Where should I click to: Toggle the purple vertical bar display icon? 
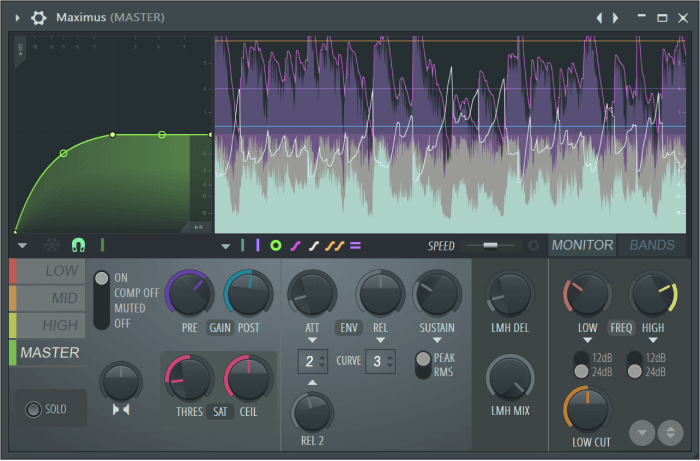click(x=258, y=245)
